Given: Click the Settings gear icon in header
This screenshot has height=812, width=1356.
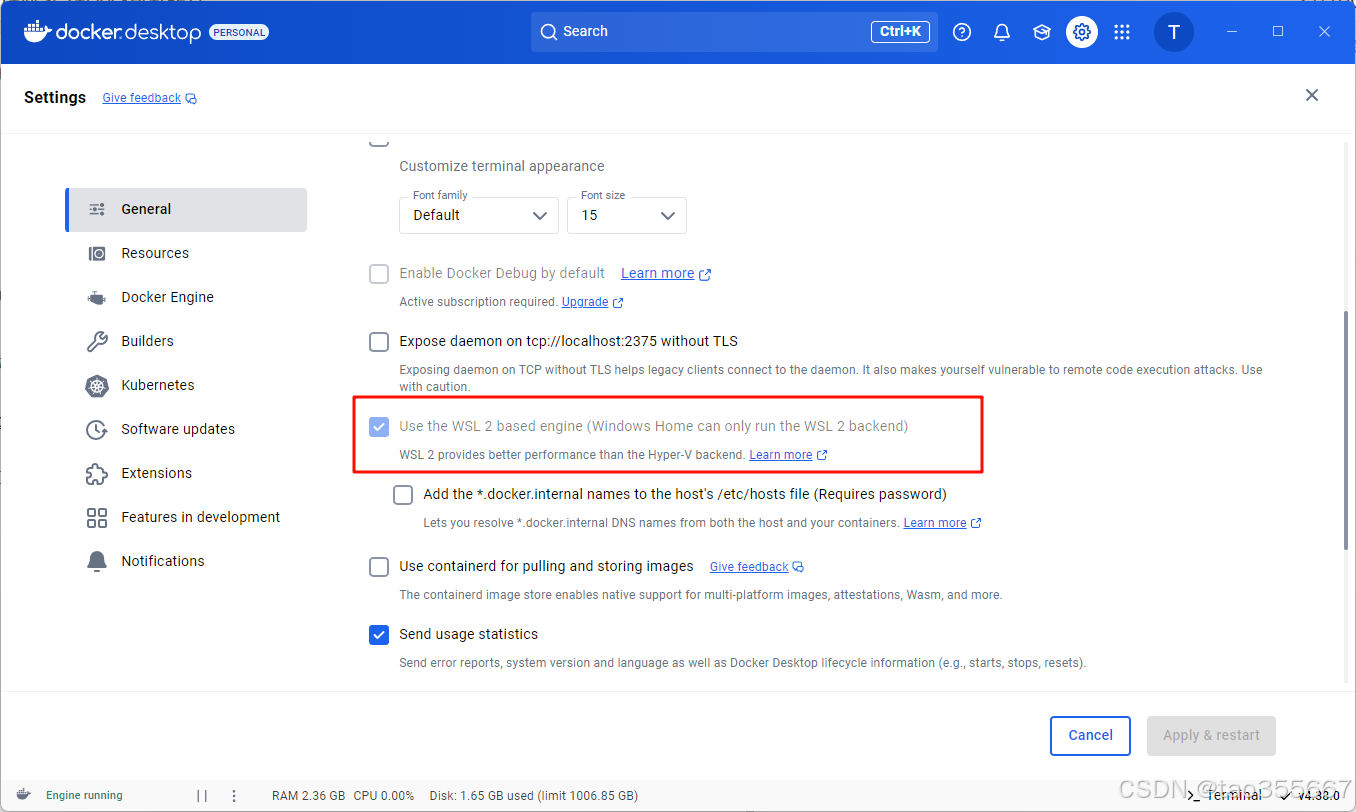Looking at the screenshot, I should 1082,32.
